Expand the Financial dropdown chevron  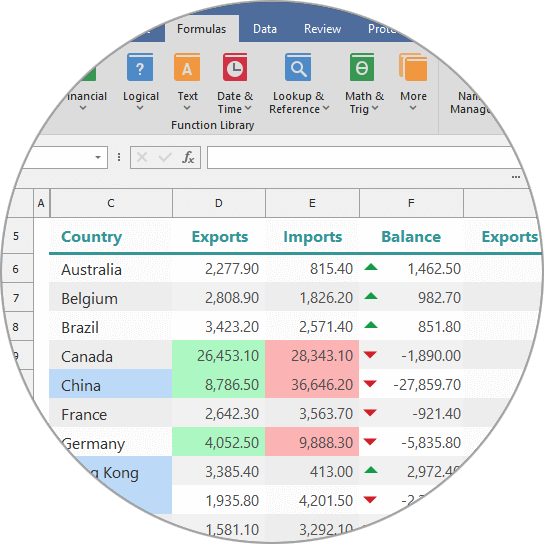click(83, 108)
